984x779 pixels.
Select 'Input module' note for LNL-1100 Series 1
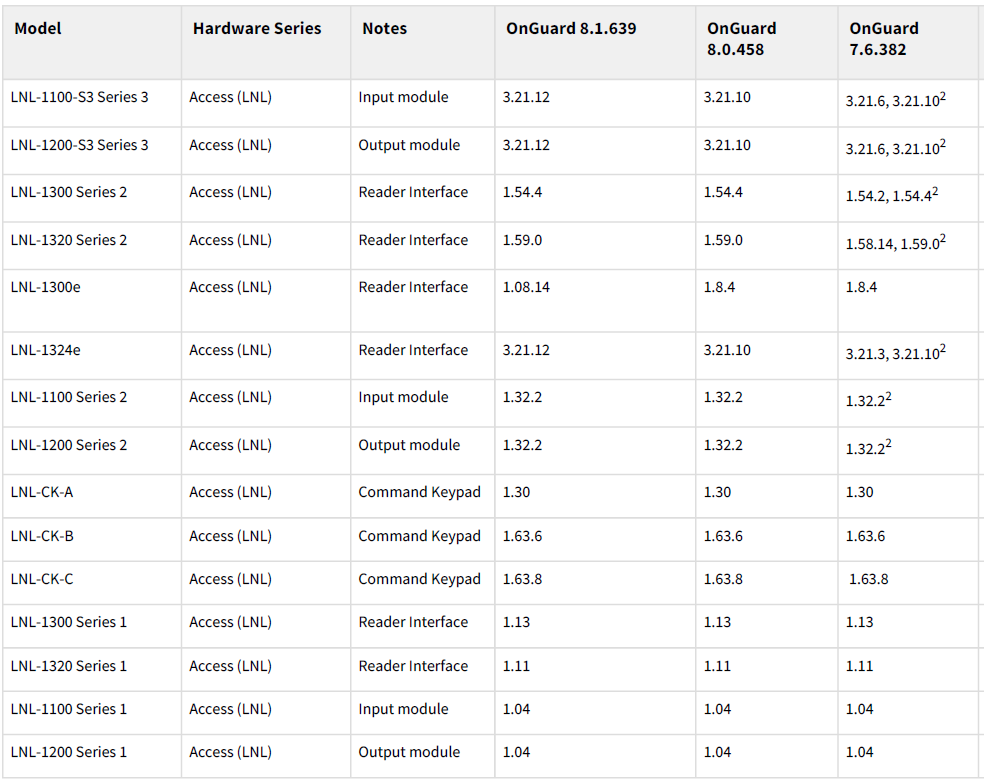coord(404,709)
